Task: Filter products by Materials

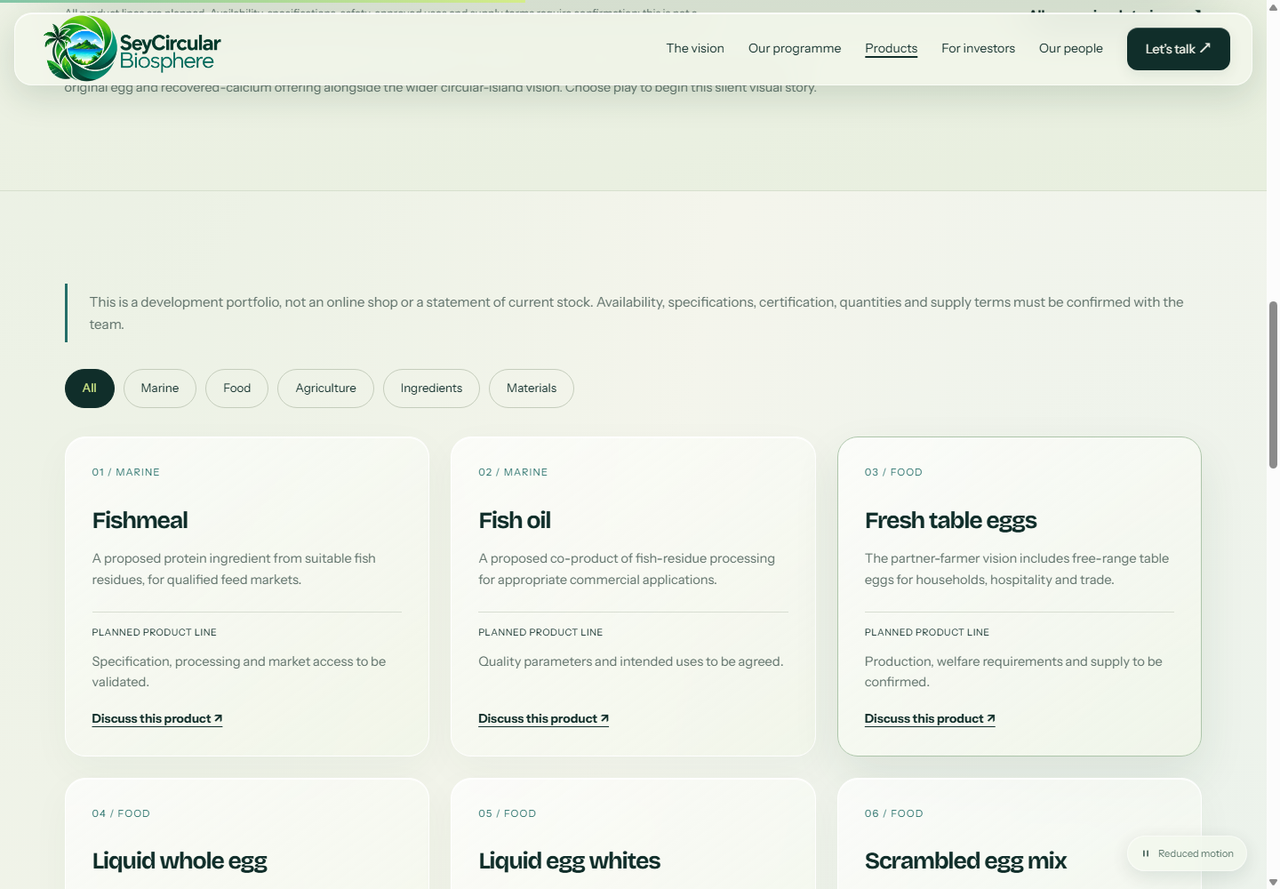Action: click(x=531, y=388)
